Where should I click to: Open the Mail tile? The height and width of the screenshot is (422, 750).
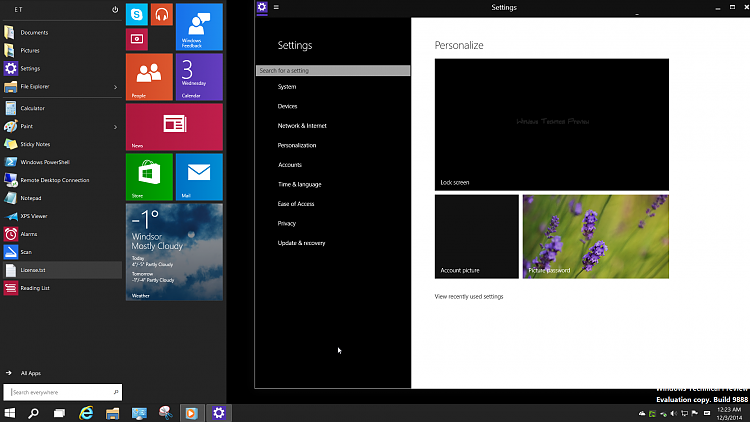point(199,177)
